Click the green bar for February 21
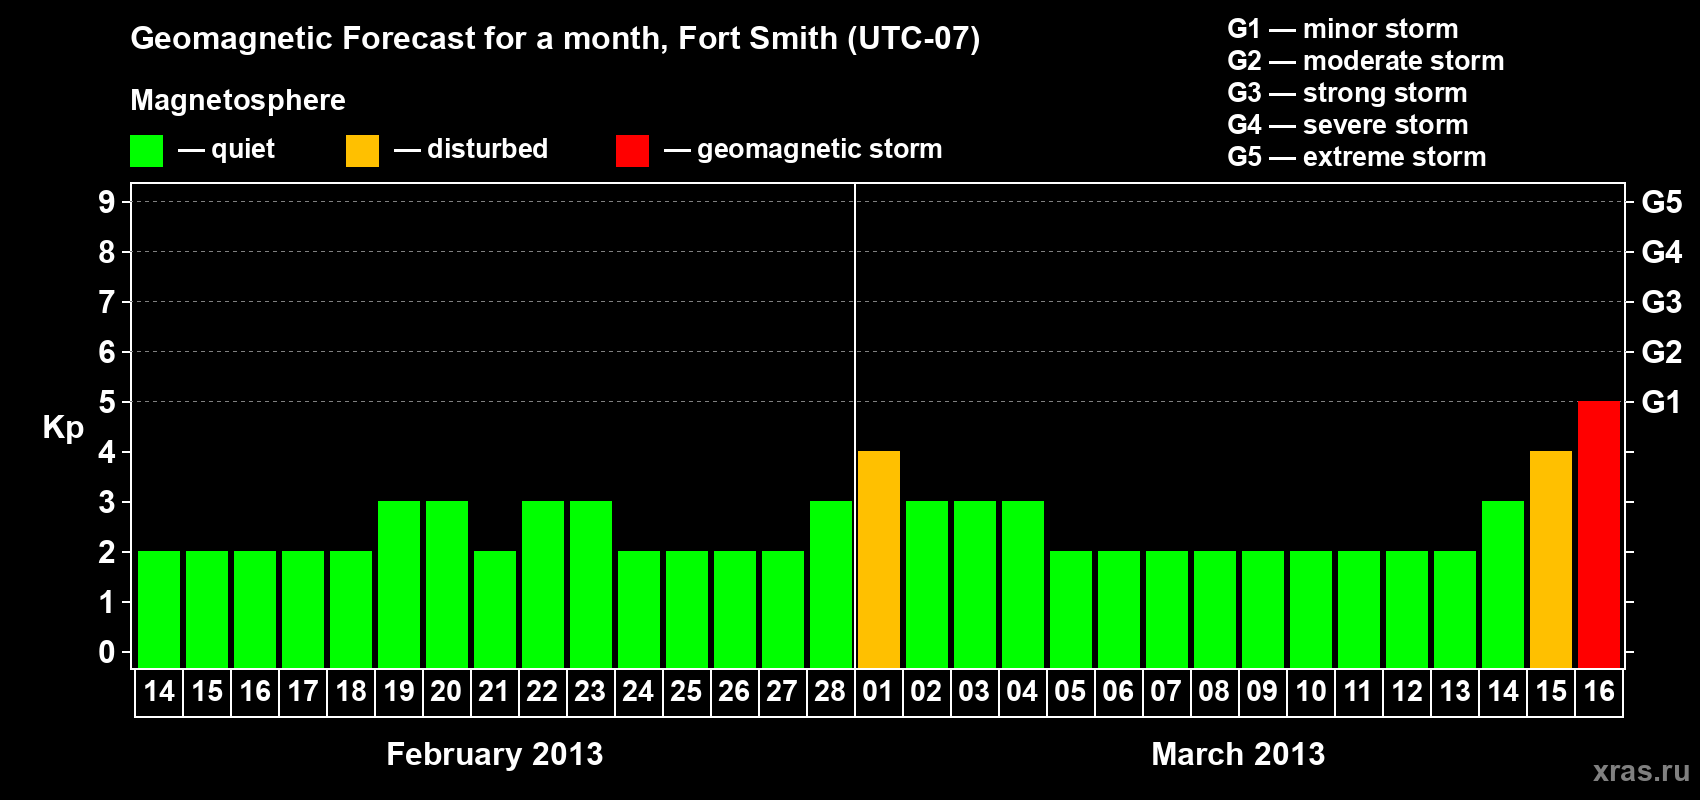Viewport: 1700px width, 800px height. [495, 609]
